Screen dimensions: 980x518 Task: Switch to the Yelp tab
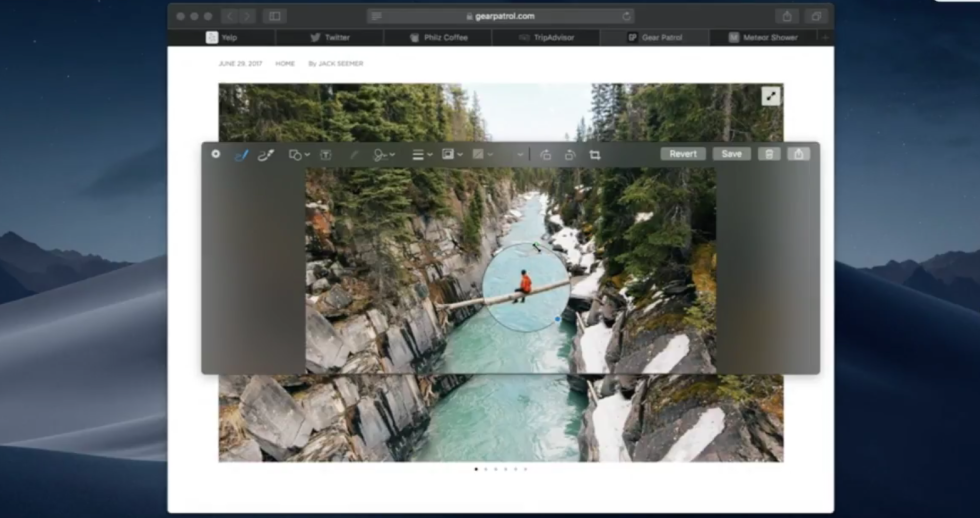[x=221, y=37]
